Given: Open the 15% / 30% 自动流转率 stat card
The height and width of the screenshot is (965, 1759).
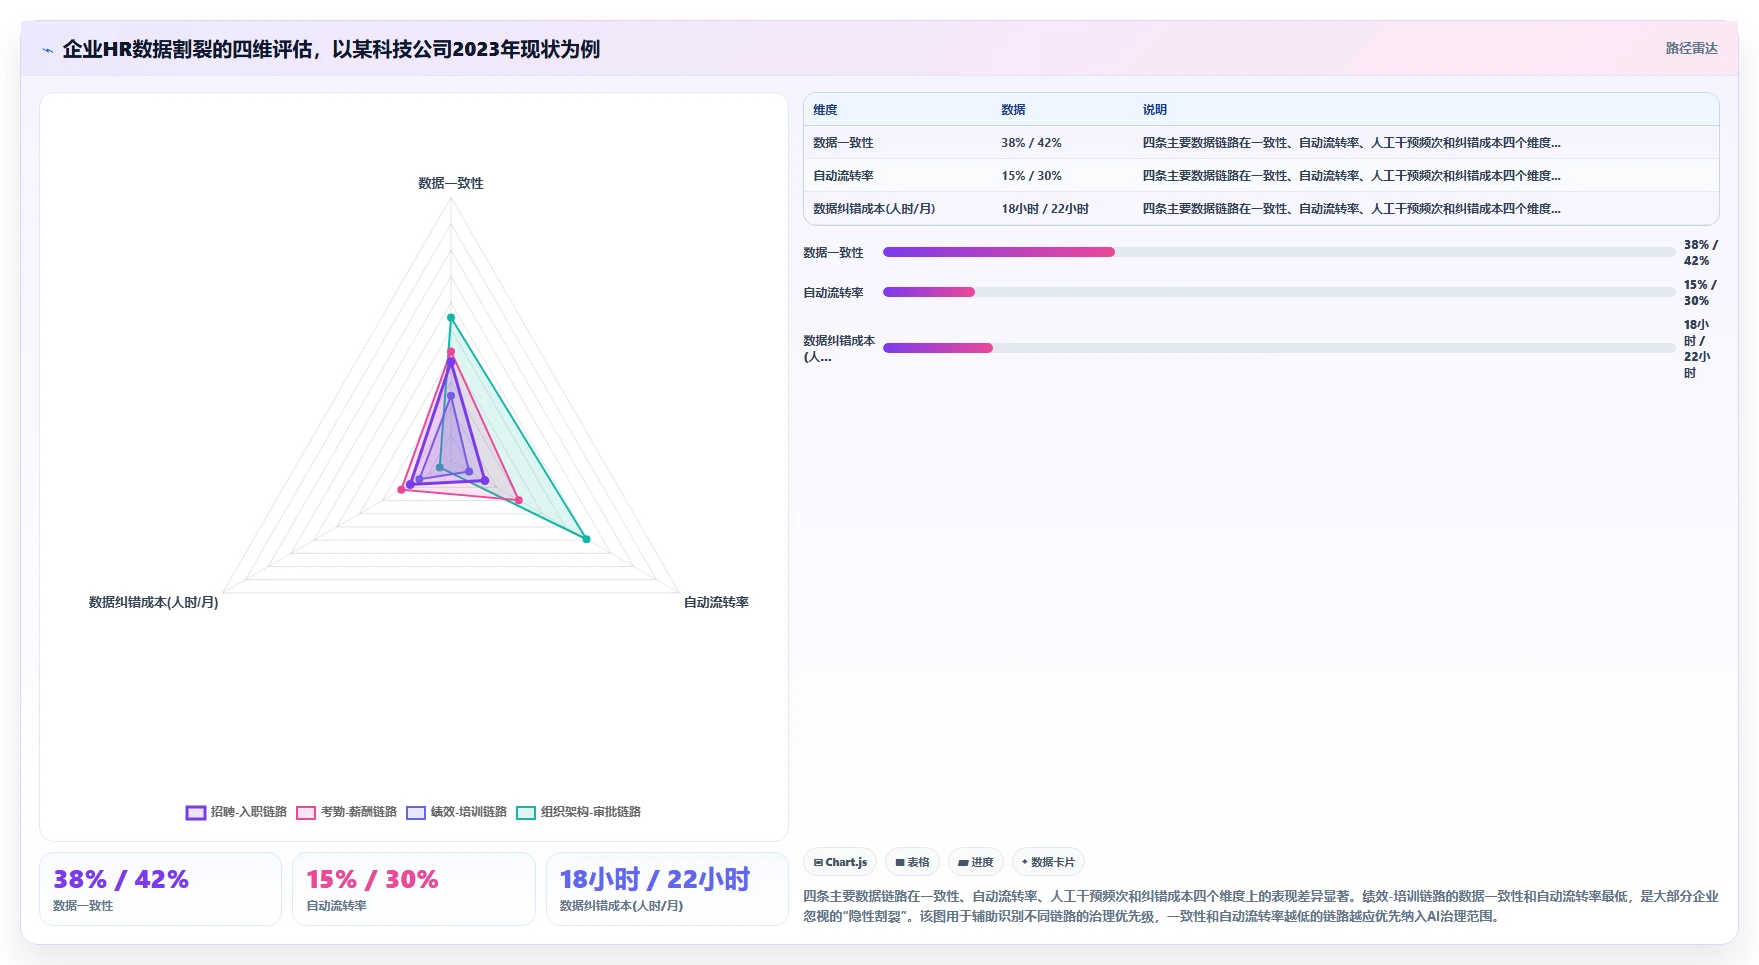Looking at the screenshot, I should pos(414,889).
